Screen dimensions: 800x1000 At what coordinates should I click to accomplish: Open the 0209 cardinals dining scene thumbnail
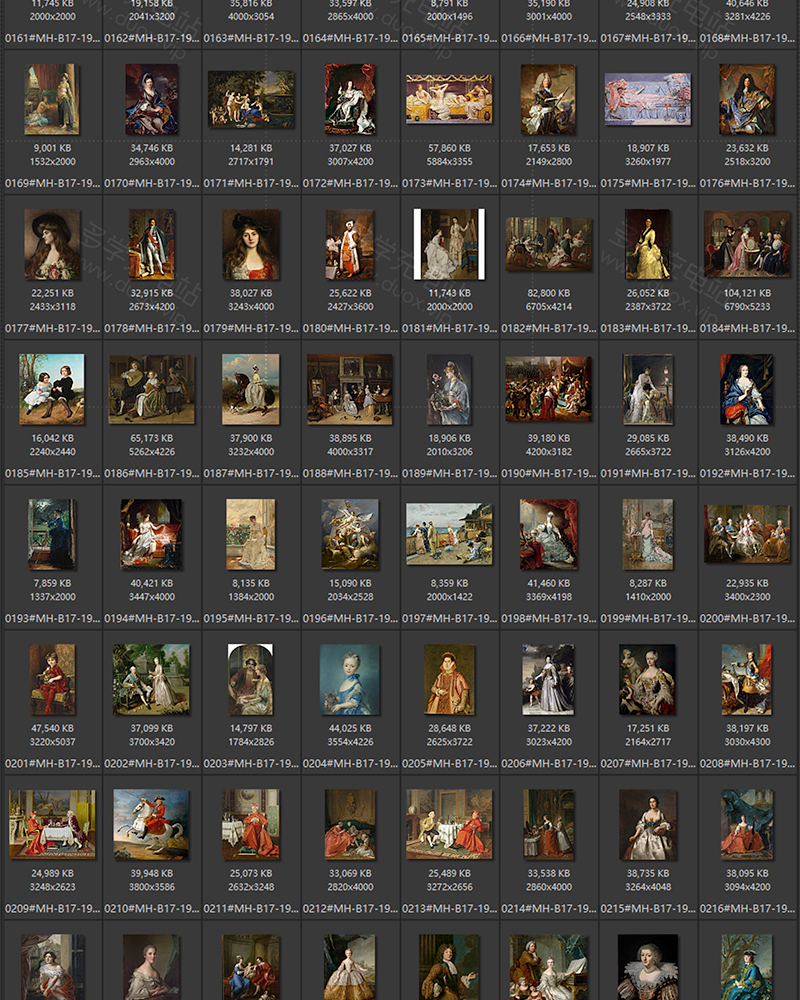[x=52, y=824]
